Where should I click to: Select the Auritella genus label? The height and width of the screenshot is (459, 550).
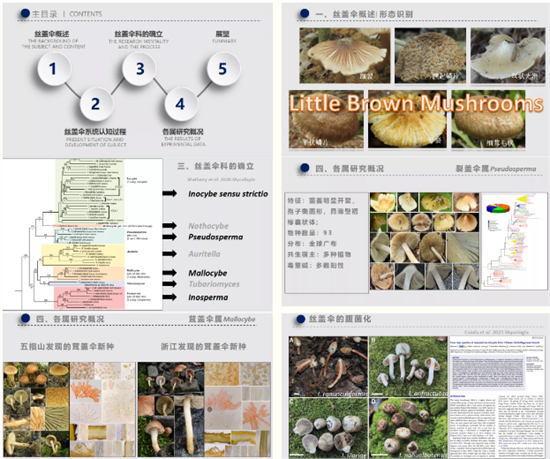tap(204, 254)
